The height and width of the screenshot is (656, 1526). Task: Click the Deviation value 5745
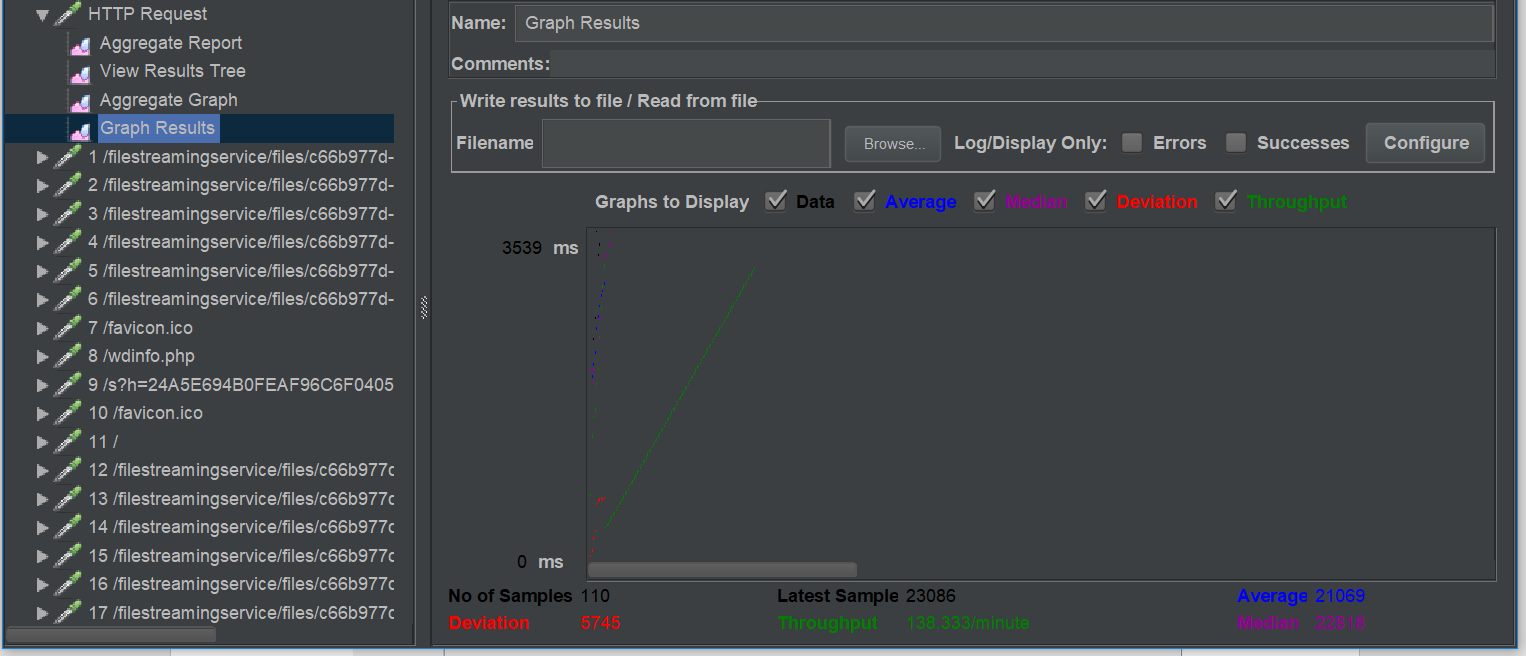pyautogui.click(x=601, y=623)
